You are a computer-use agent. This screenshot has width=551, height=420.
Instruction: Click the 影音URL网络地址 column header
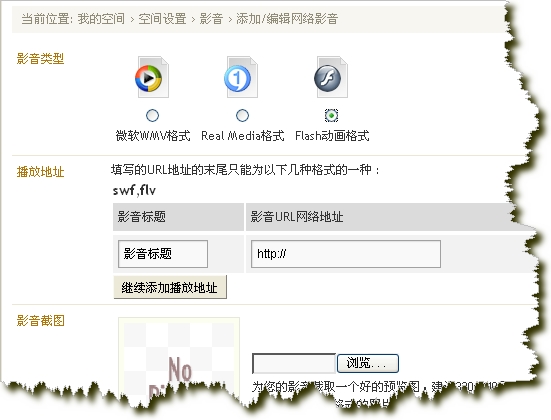coord(297,217)
